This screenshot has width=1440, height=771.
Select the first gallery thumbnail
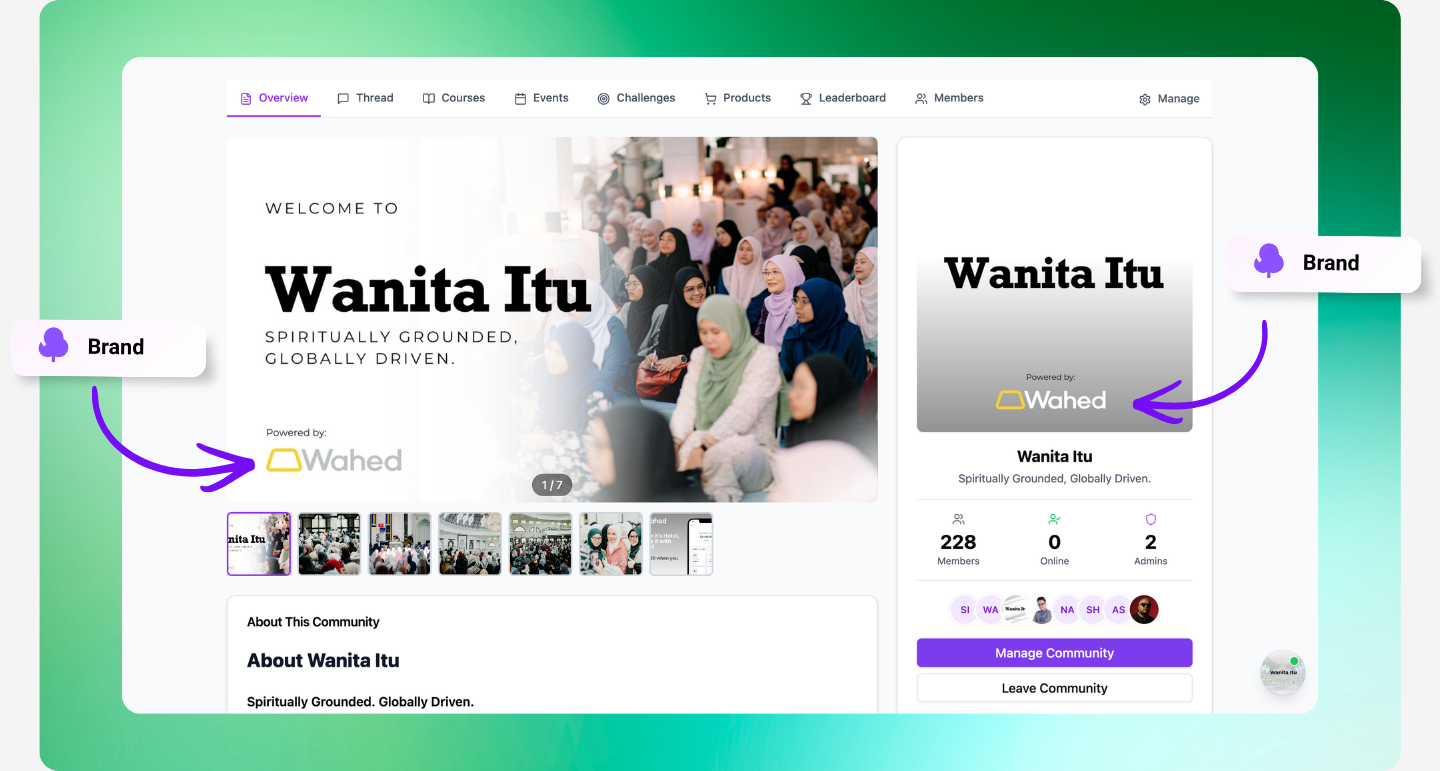[259, 544]
